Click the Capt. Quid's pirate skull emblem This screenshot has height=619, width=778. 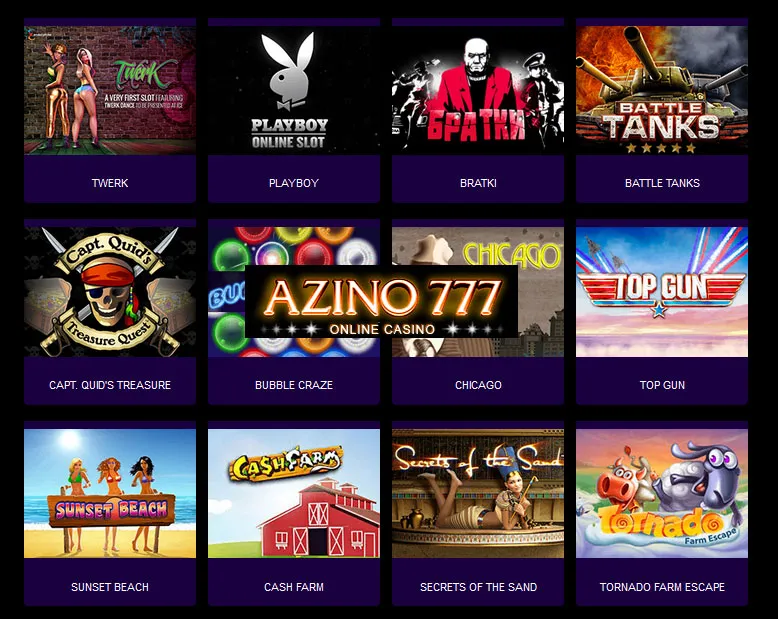pyautogui.click(x=110, y=292)
